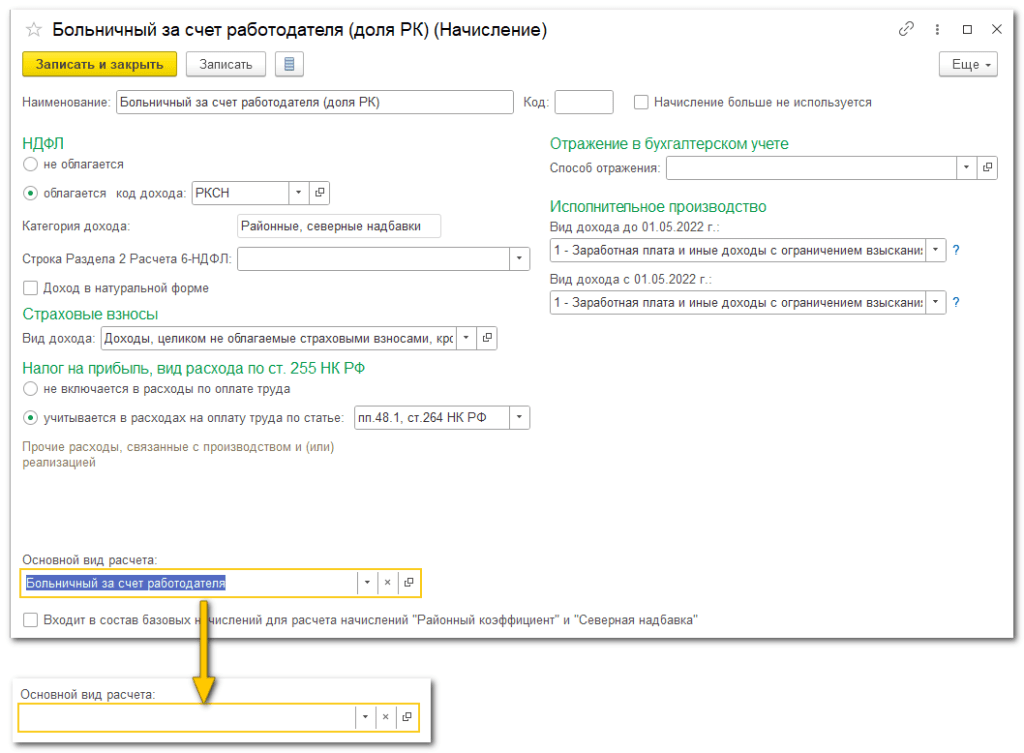Click the report list icon next to Записать

click(289, 65)
